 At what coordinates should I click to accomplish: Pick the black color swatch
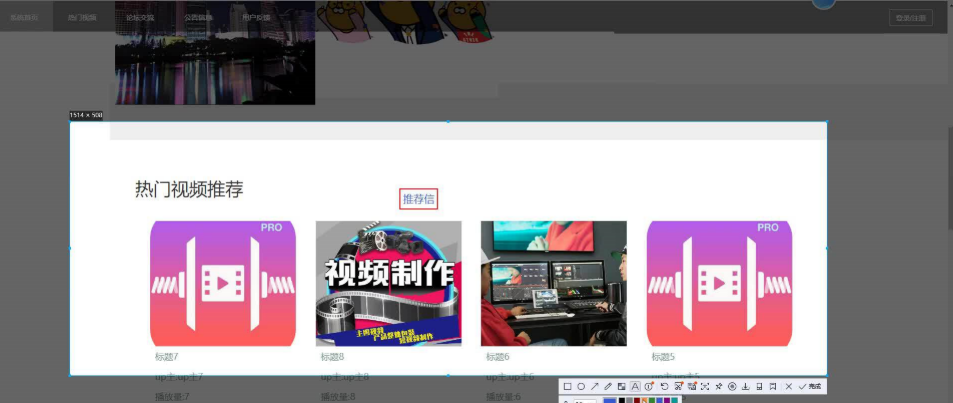click(x=622, y=400)
